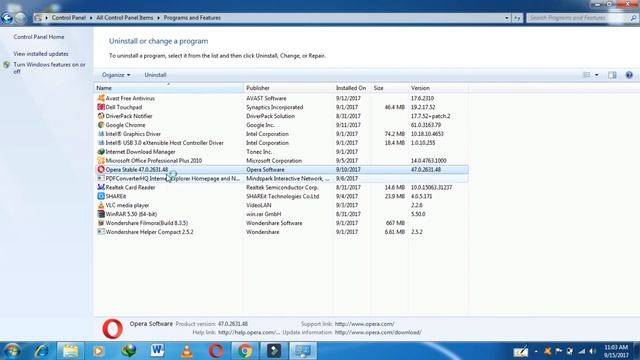The image size is (640, 360).
Task: Click the SHAREit program icon
Action: tap(101, 196)
